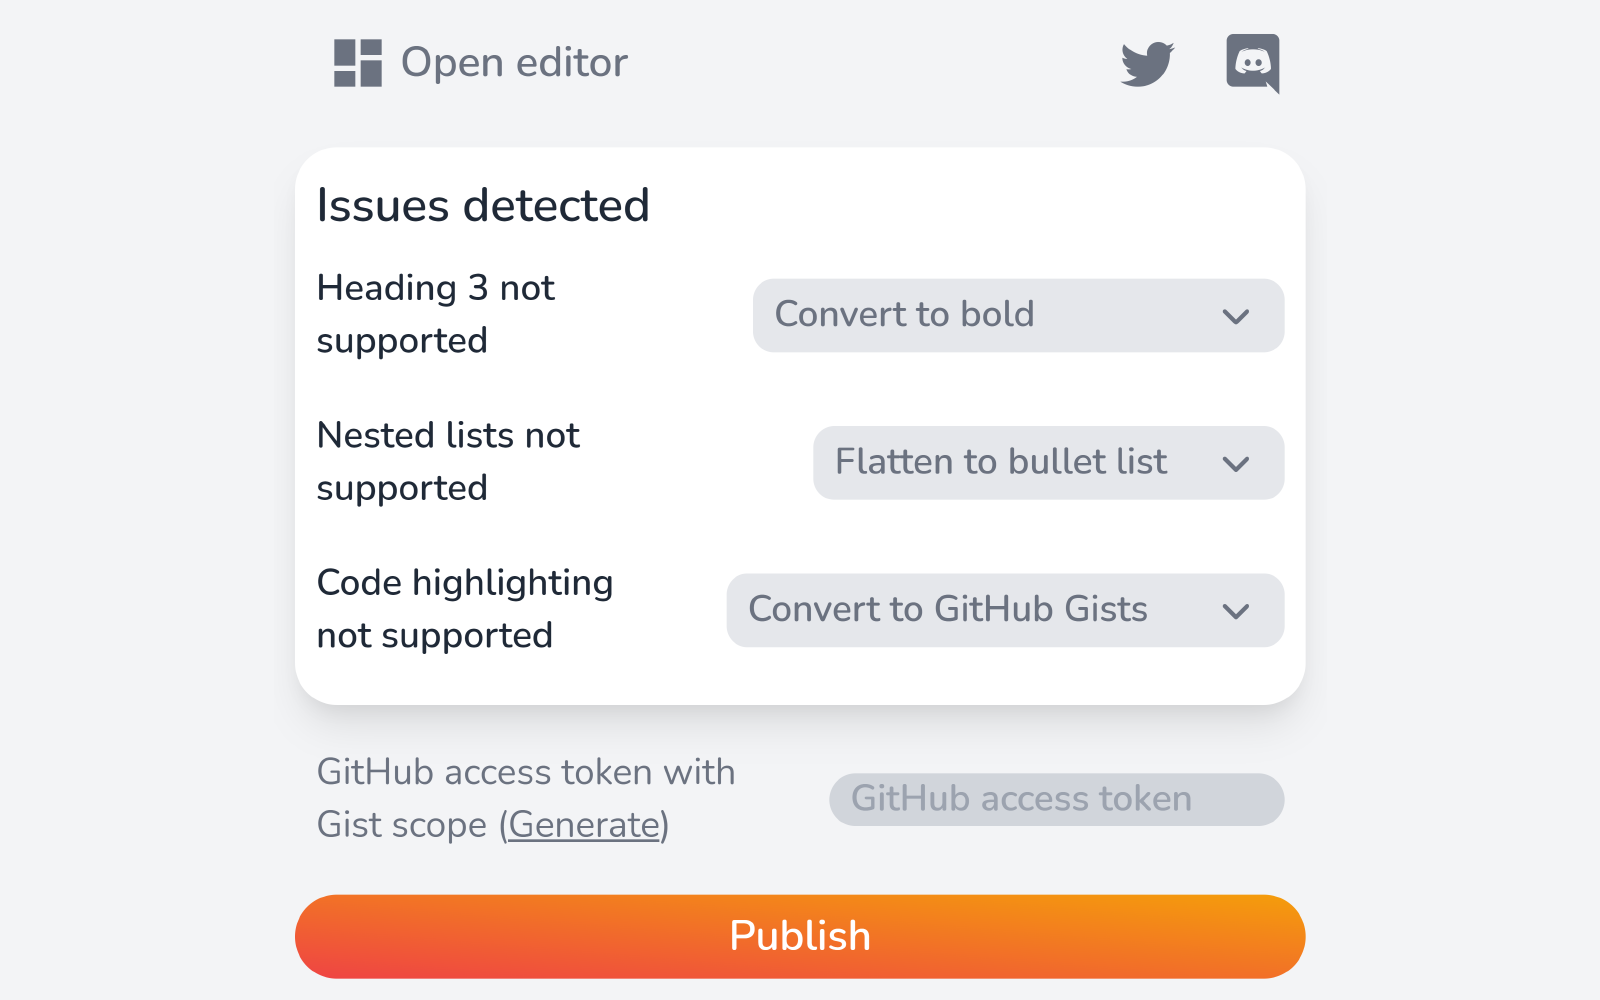
Task: Open the Twitter bird icon link
Action: click(1147, 64)
